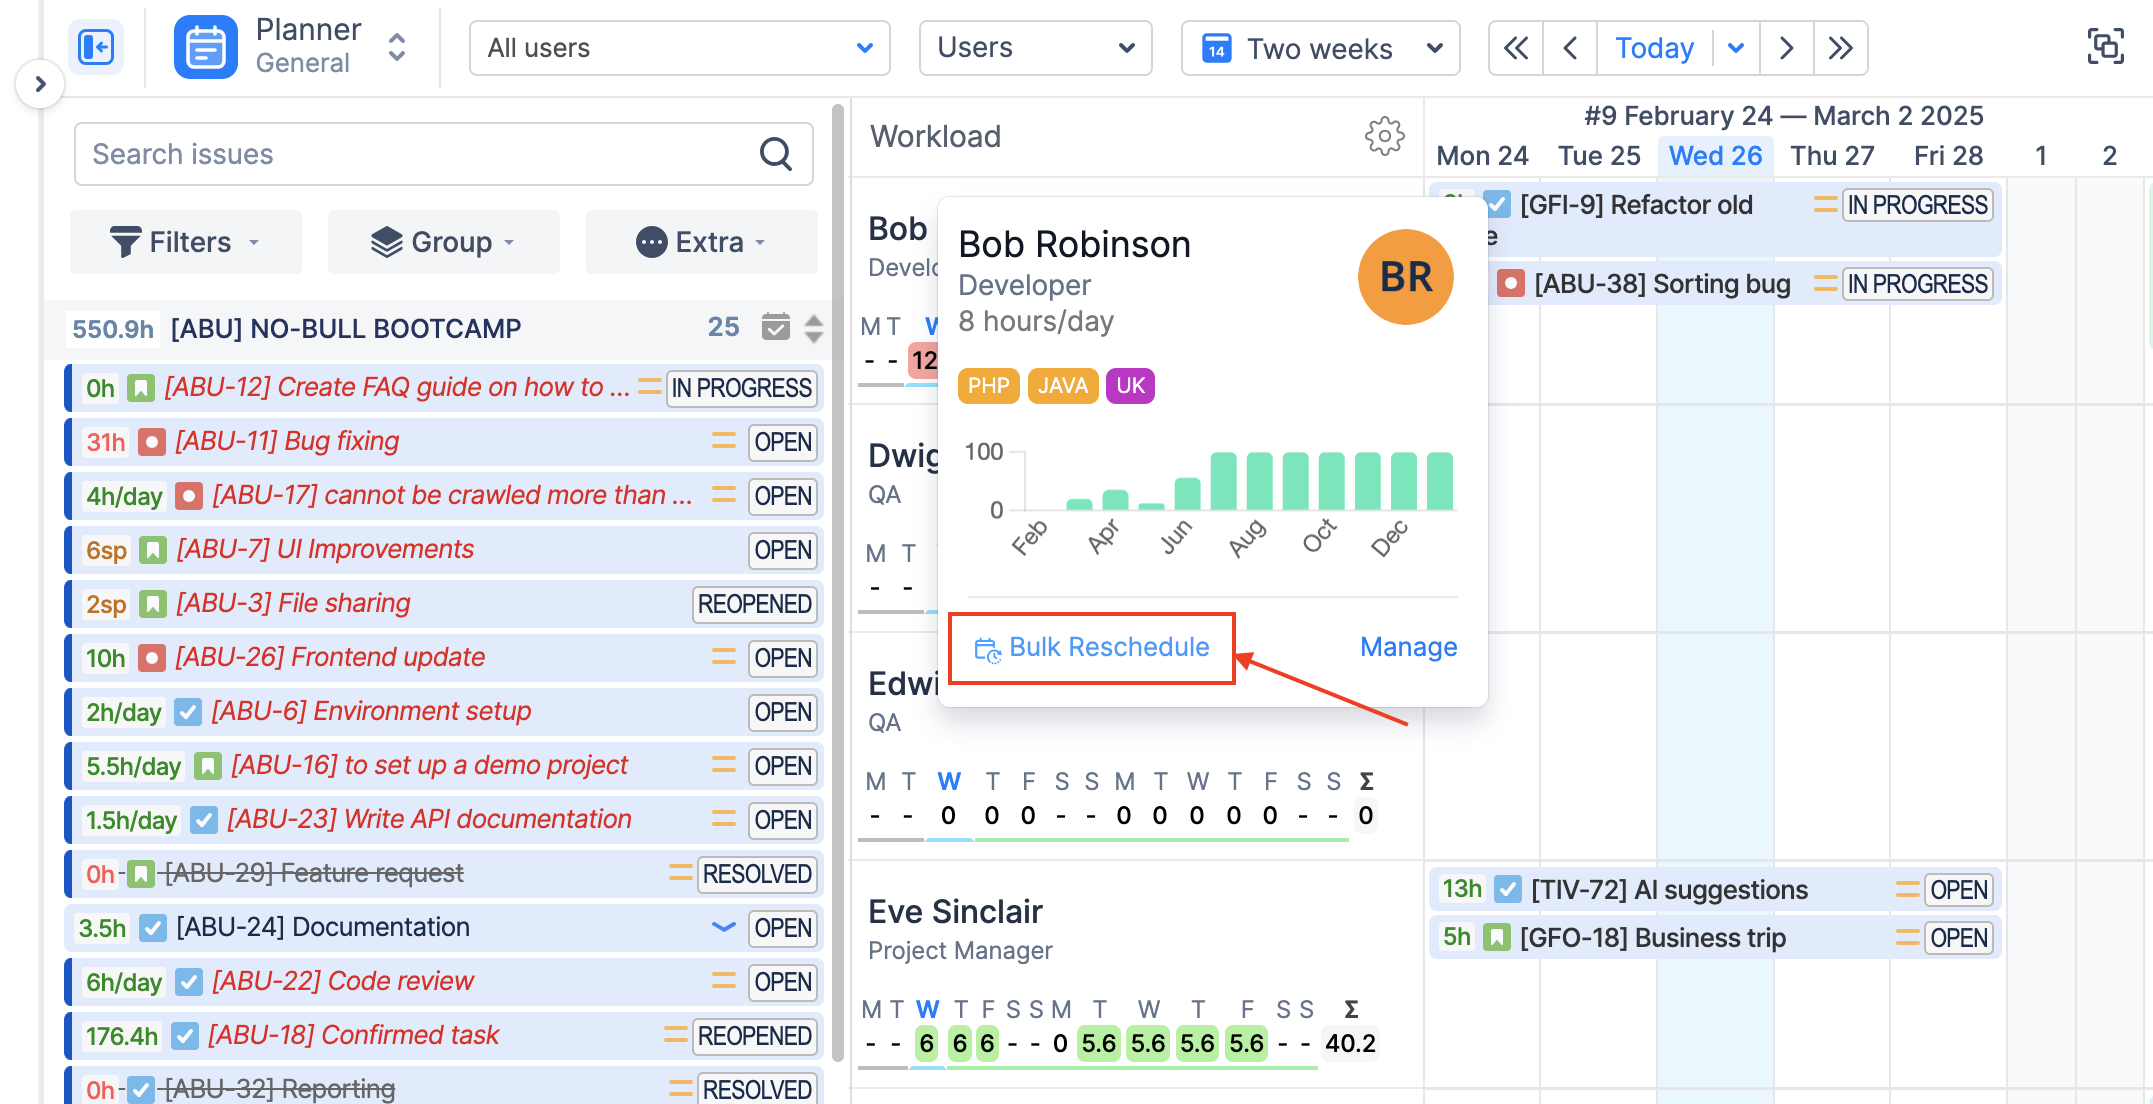The width and height of the screenshot is (2153, 1104).
Task: Click the magnifier in the Search issues field
Action: [x=776, y=153]
